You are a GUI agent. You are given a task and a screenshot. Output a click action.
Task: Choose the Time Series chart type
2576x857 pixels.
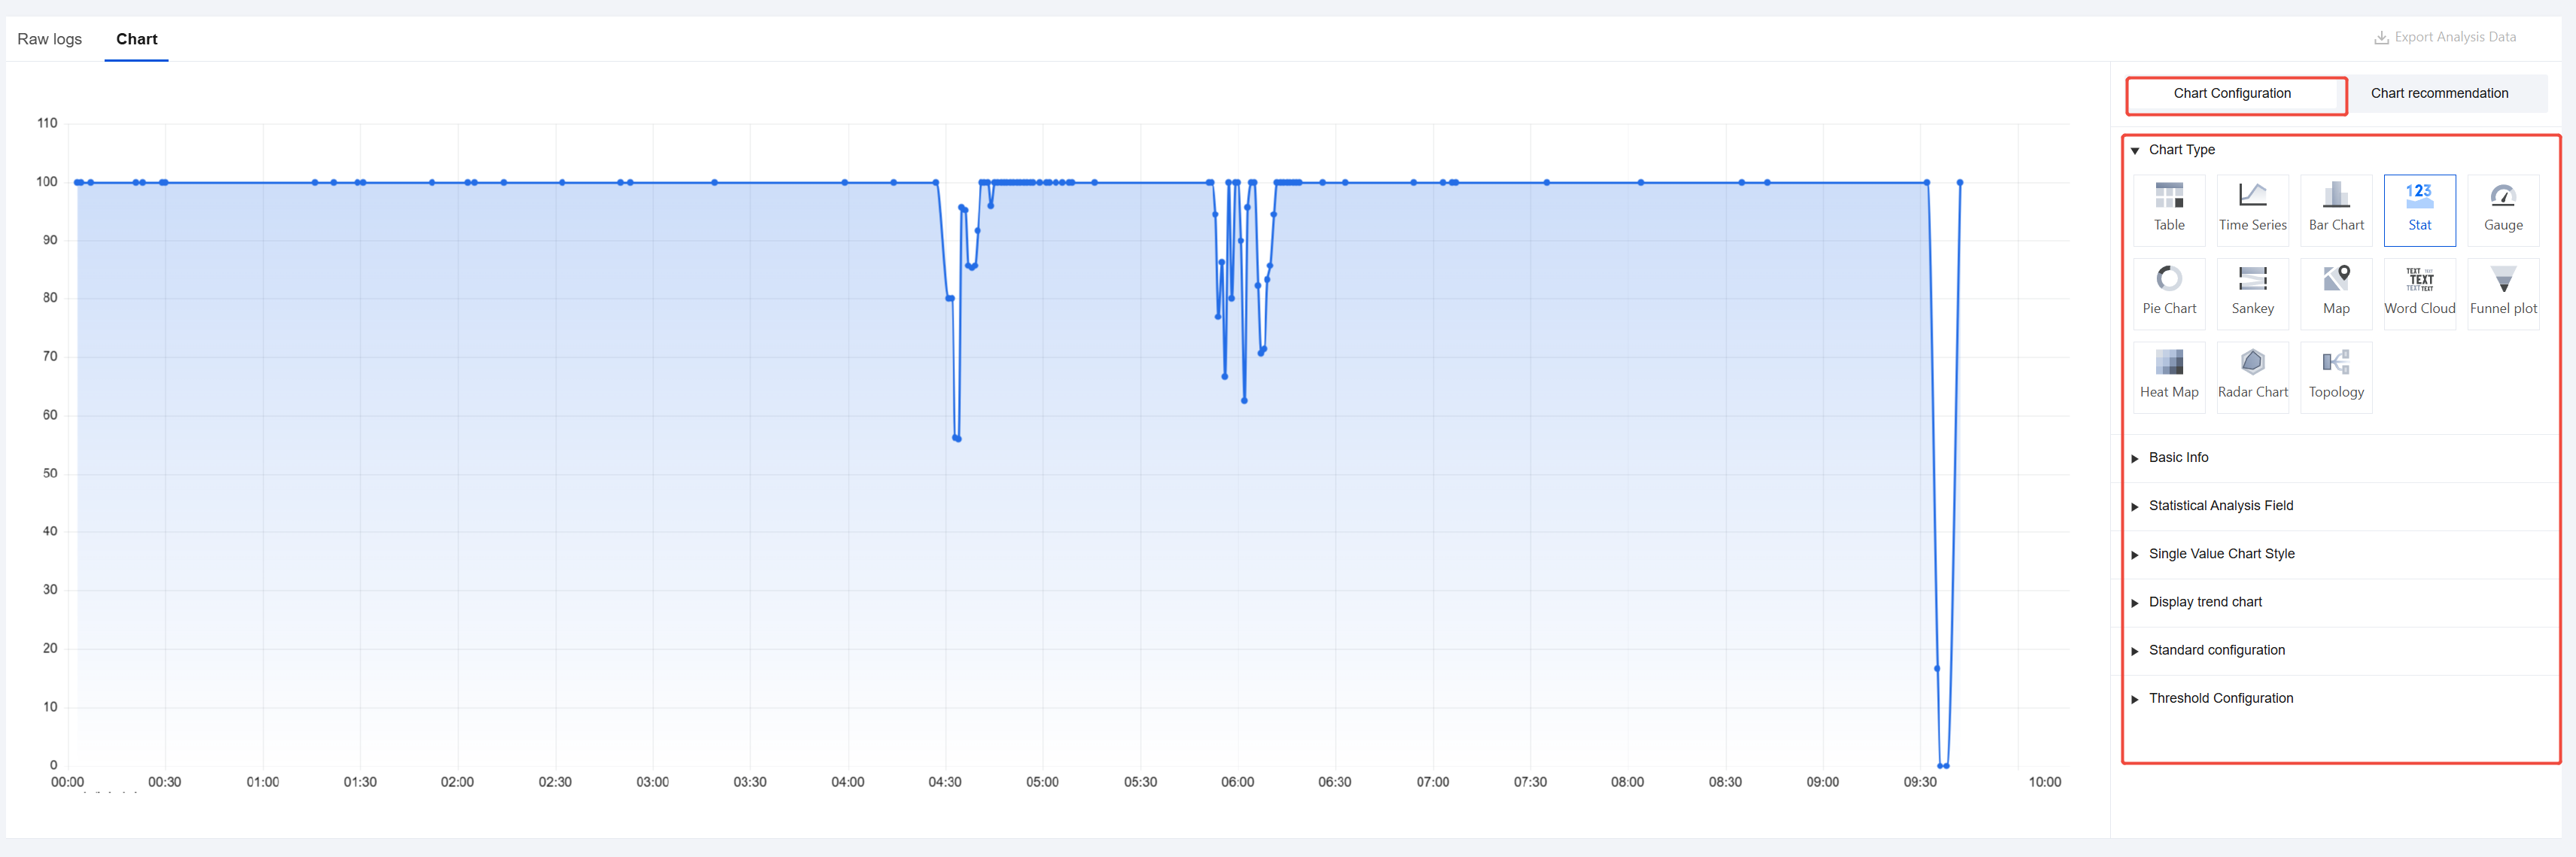(2252, 209)
